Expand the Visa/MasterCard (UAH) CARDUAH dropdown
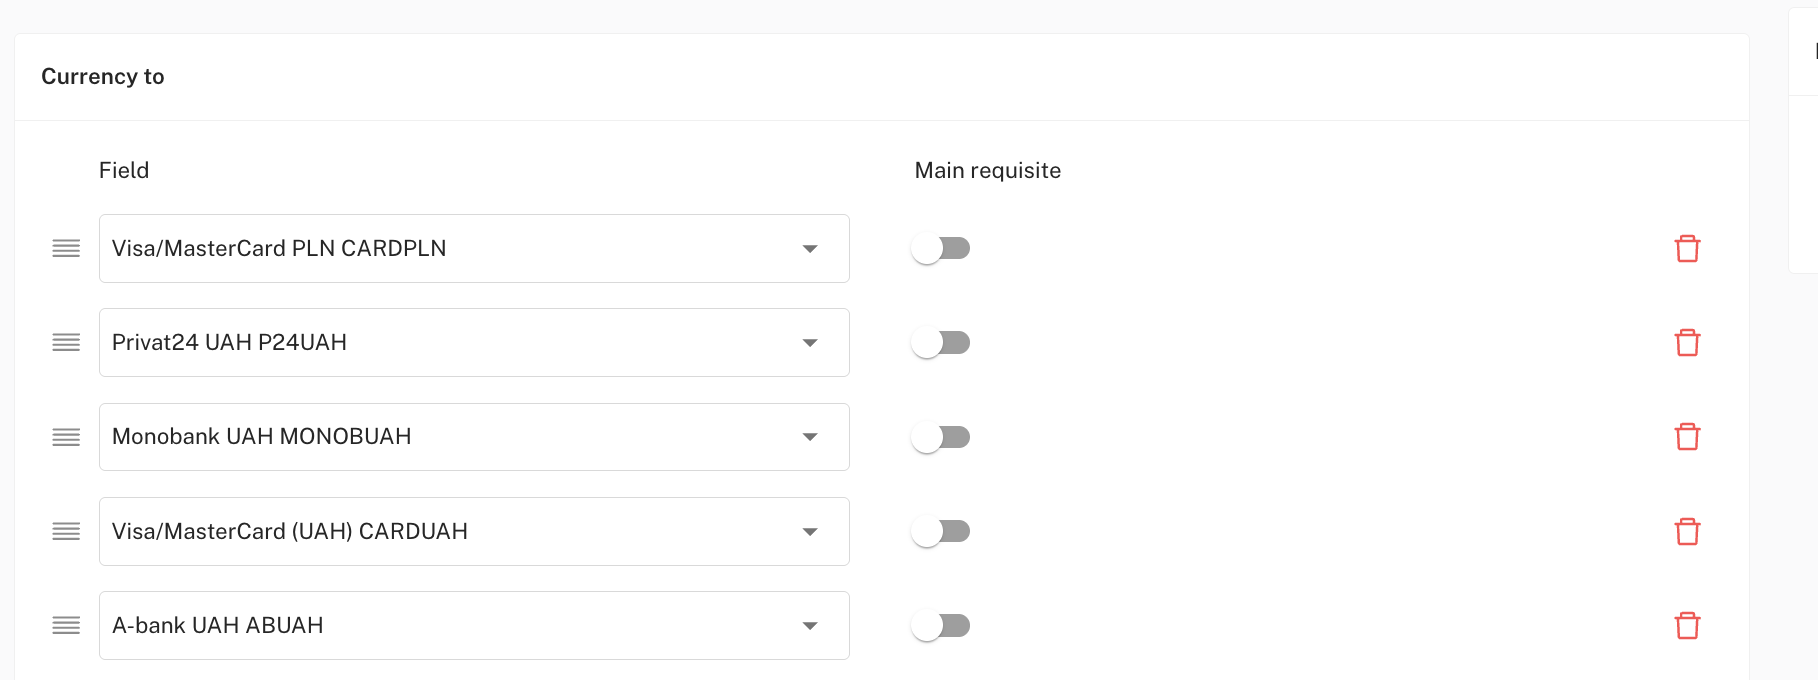Image resolution: width=1818 pixels, height=680 pixels. (474, 531)
